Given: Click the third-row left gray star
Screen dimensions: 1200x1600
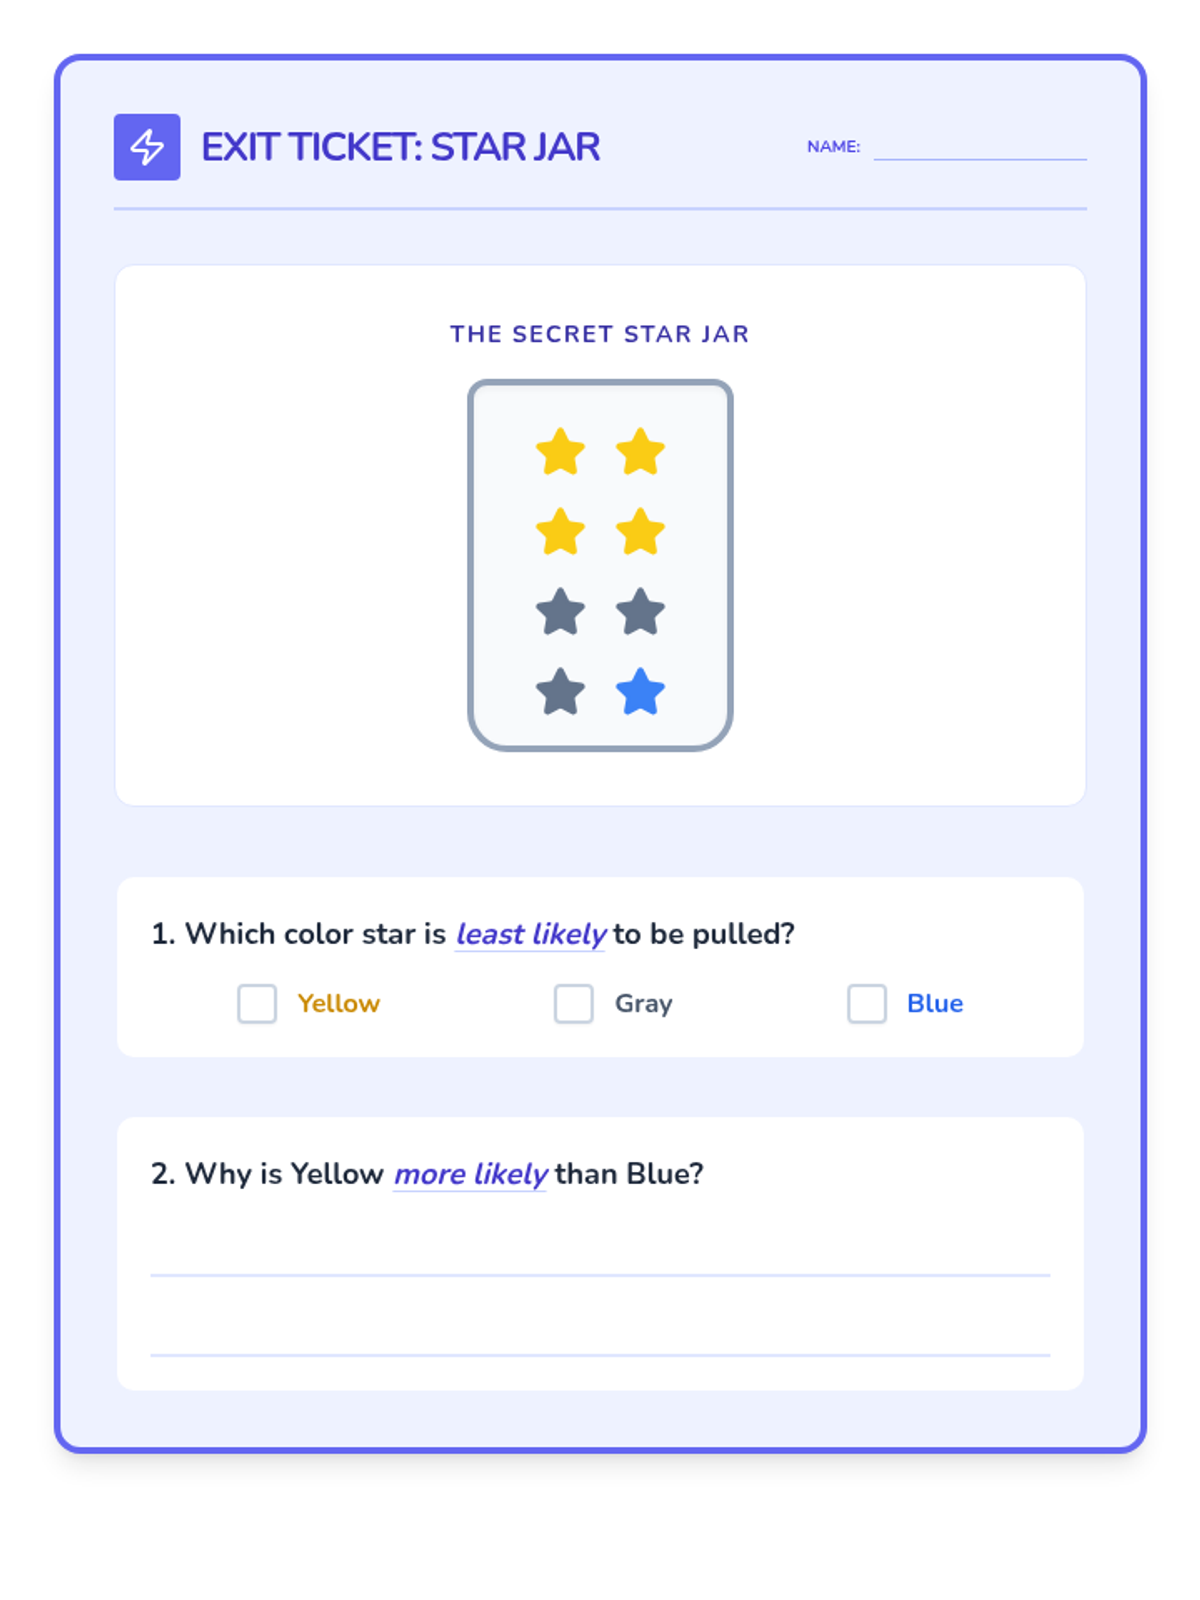Looking at the screenshot, I should 560,612.
